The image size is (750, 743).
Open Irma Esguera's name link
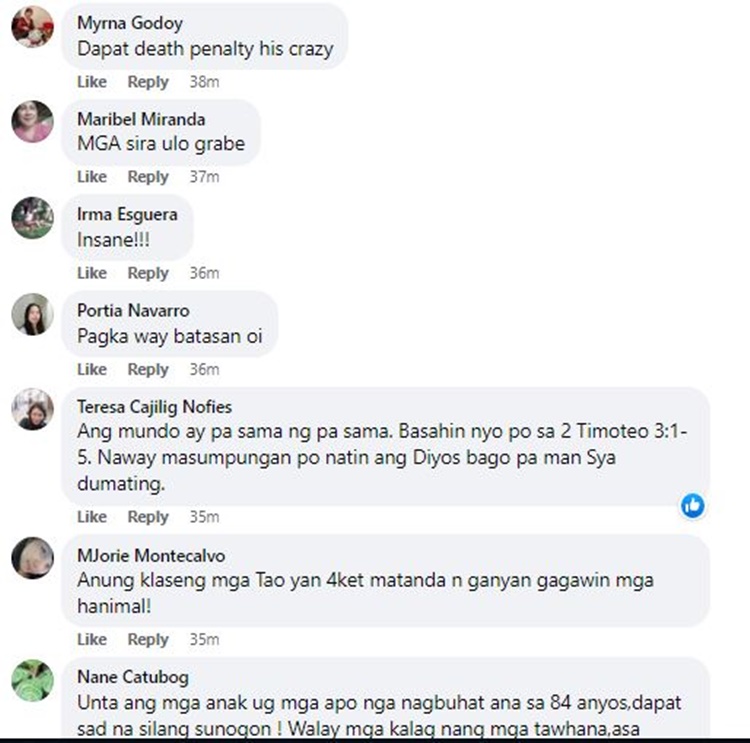(x=127, y=214)
